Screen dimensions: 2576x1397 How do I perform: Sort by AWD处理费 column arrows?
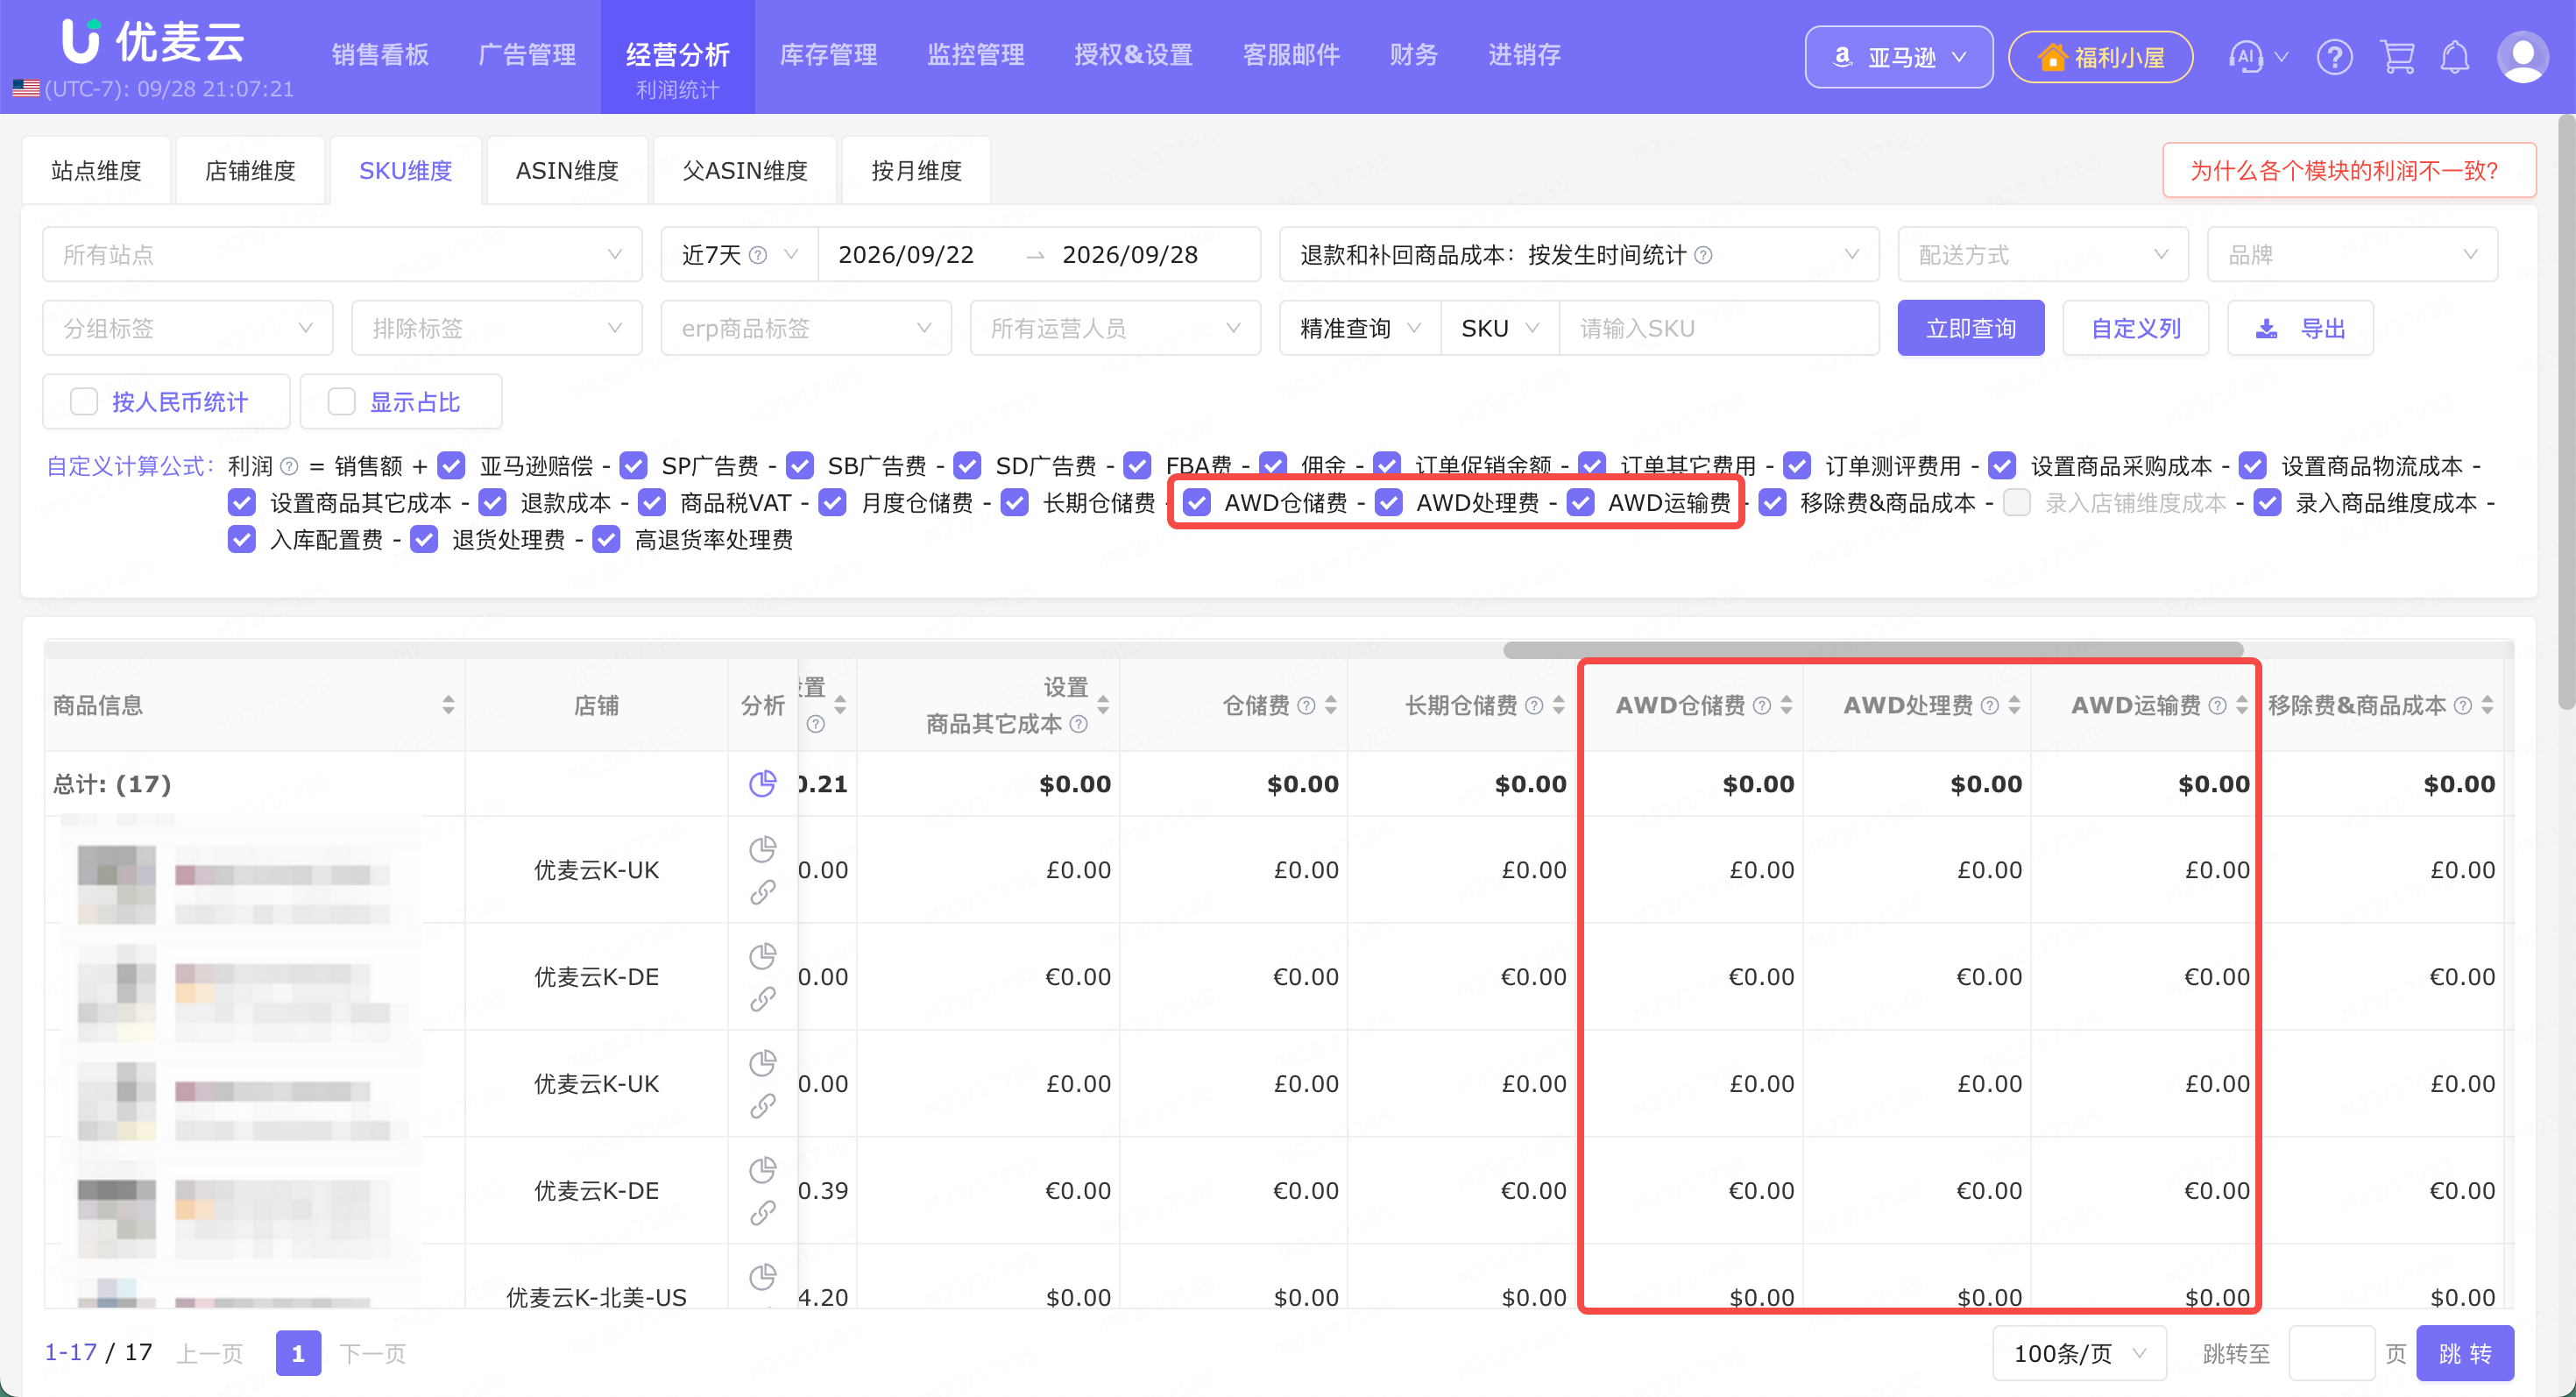[2014, 705]
